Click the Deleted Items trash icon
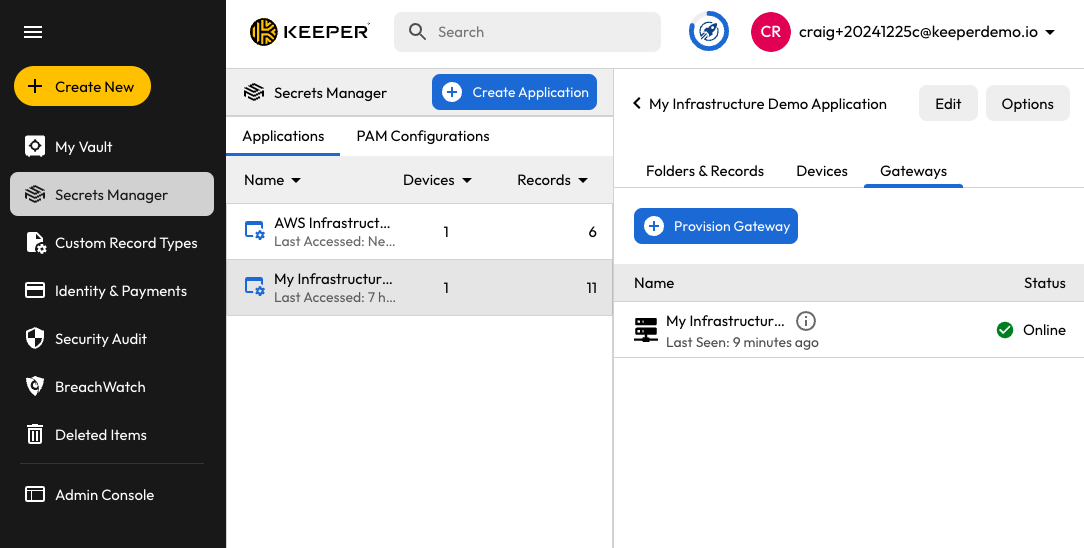This screenshot has height=548, width=1084. pos(35,435)
